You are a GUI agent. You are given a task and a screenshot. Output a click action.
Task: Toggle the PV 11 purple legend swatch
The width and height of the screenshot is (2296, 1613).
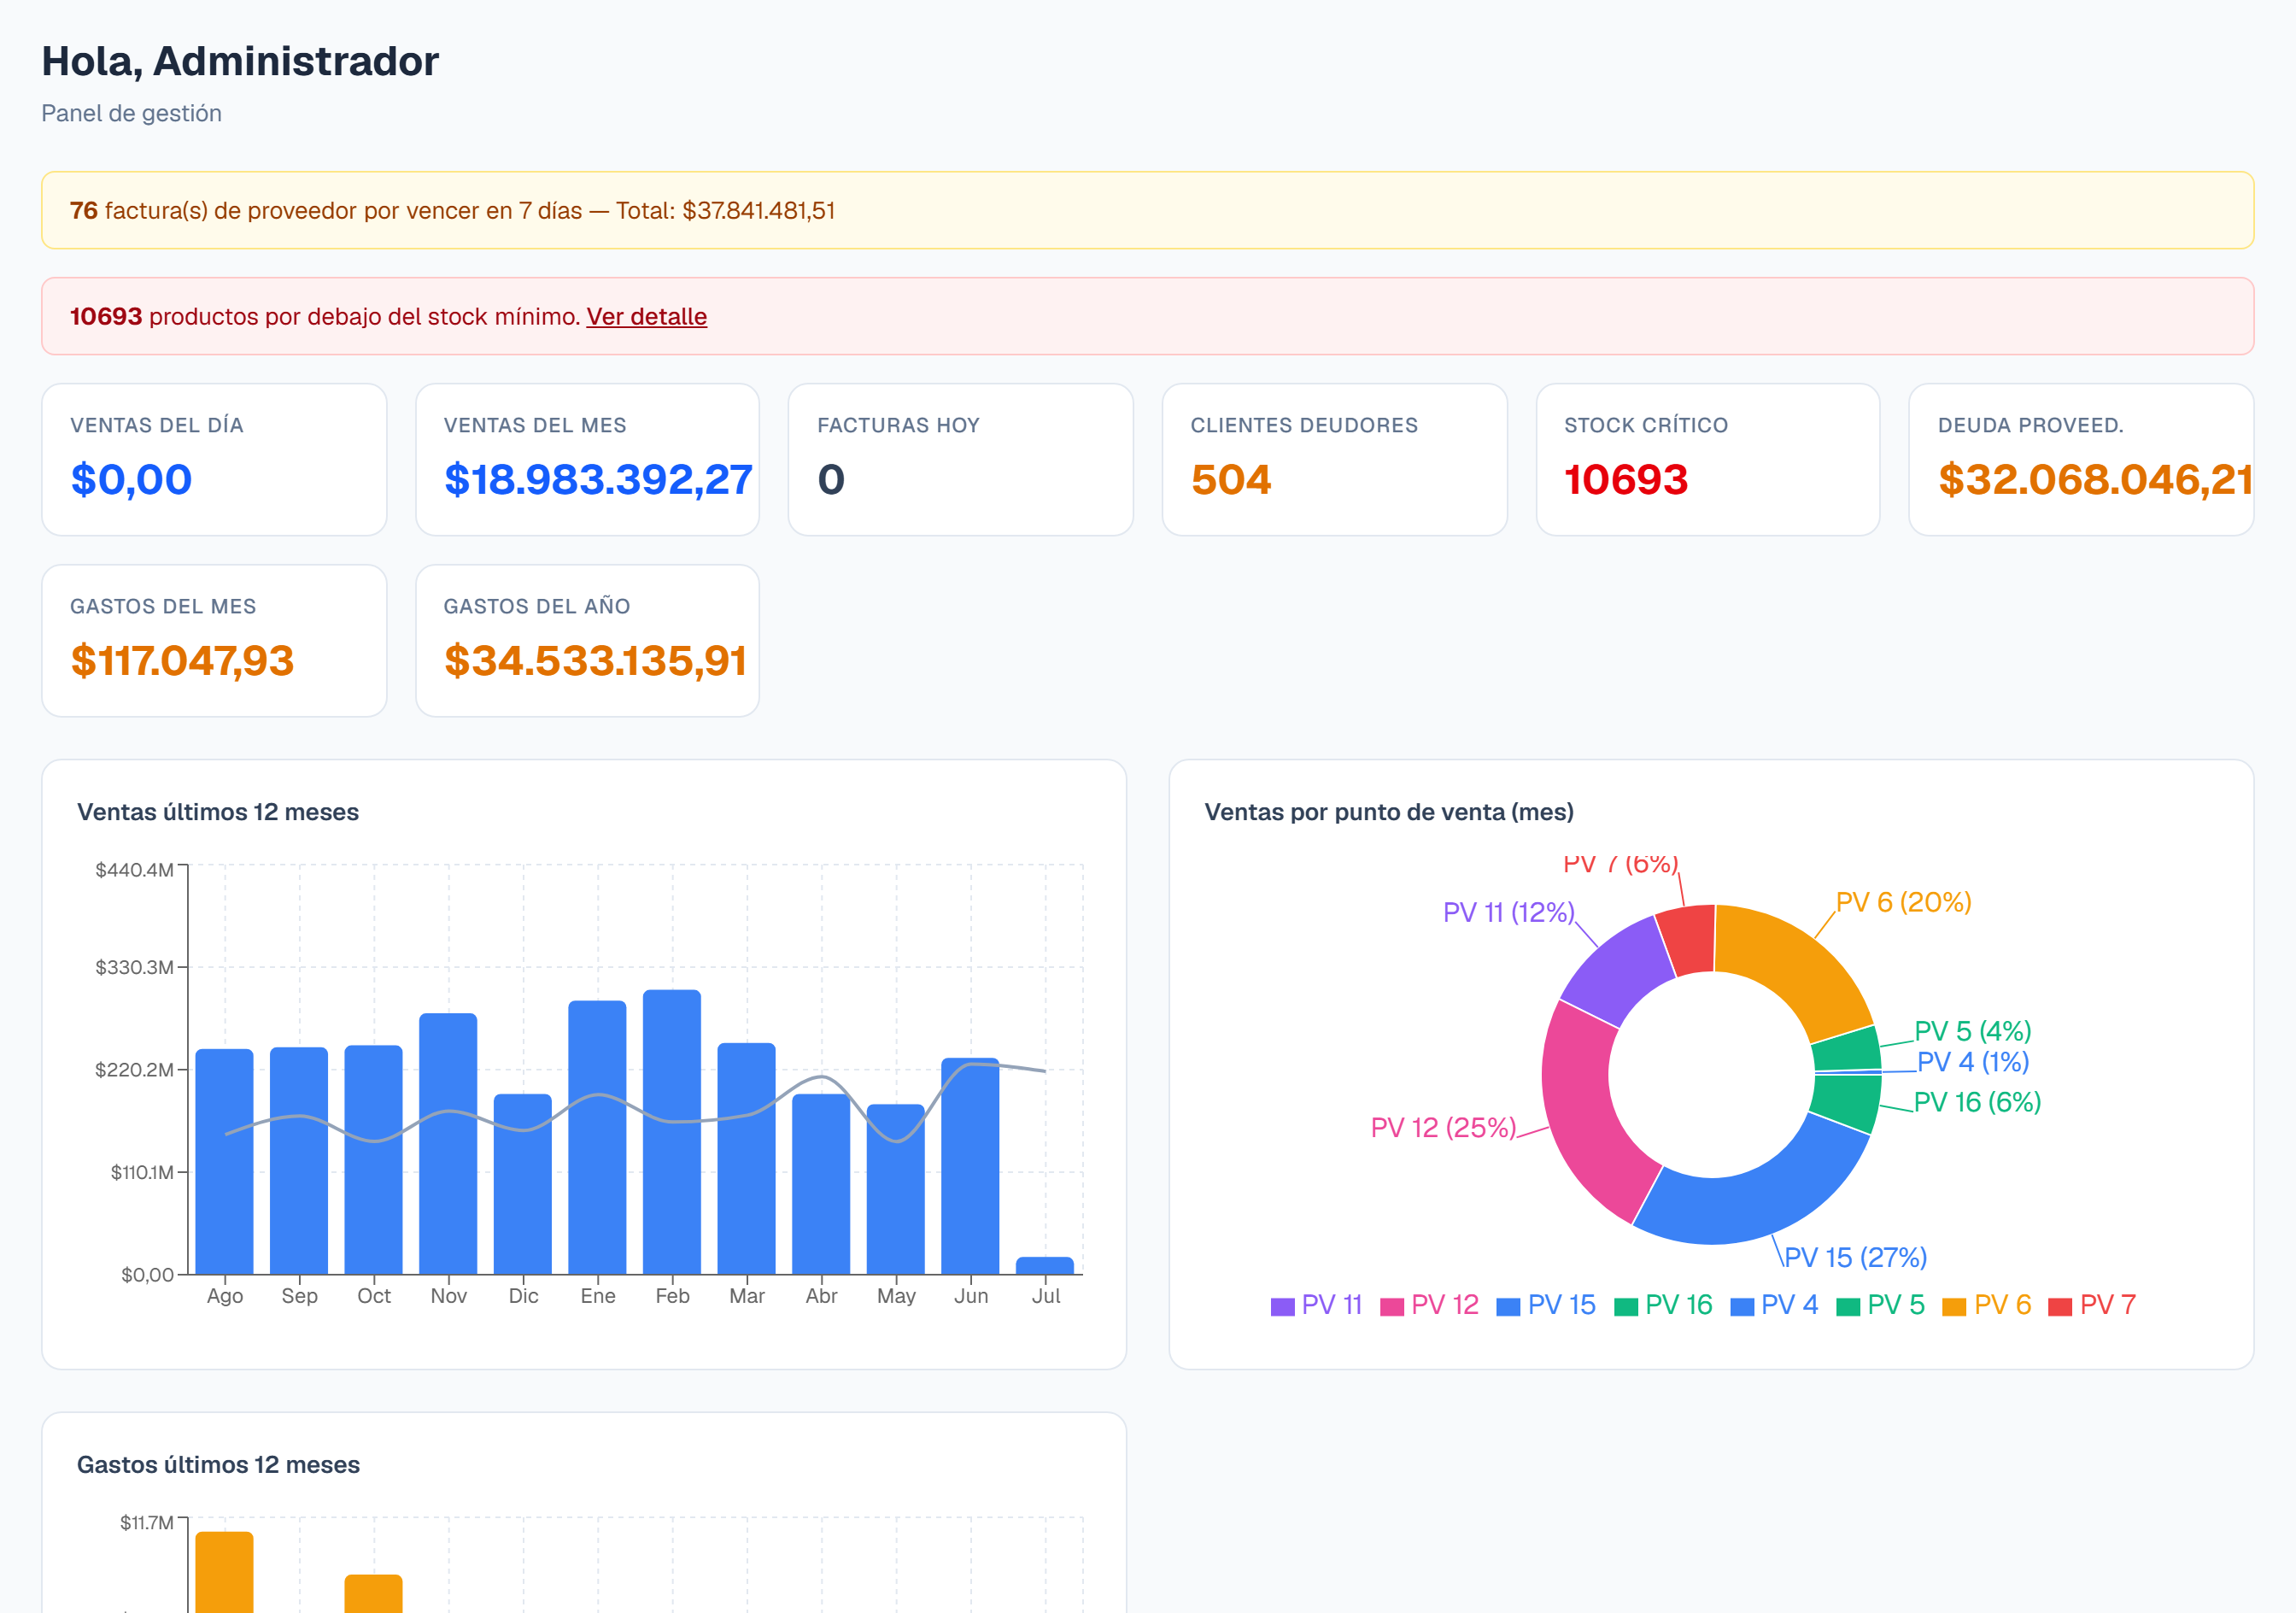coord(1282,1307)
